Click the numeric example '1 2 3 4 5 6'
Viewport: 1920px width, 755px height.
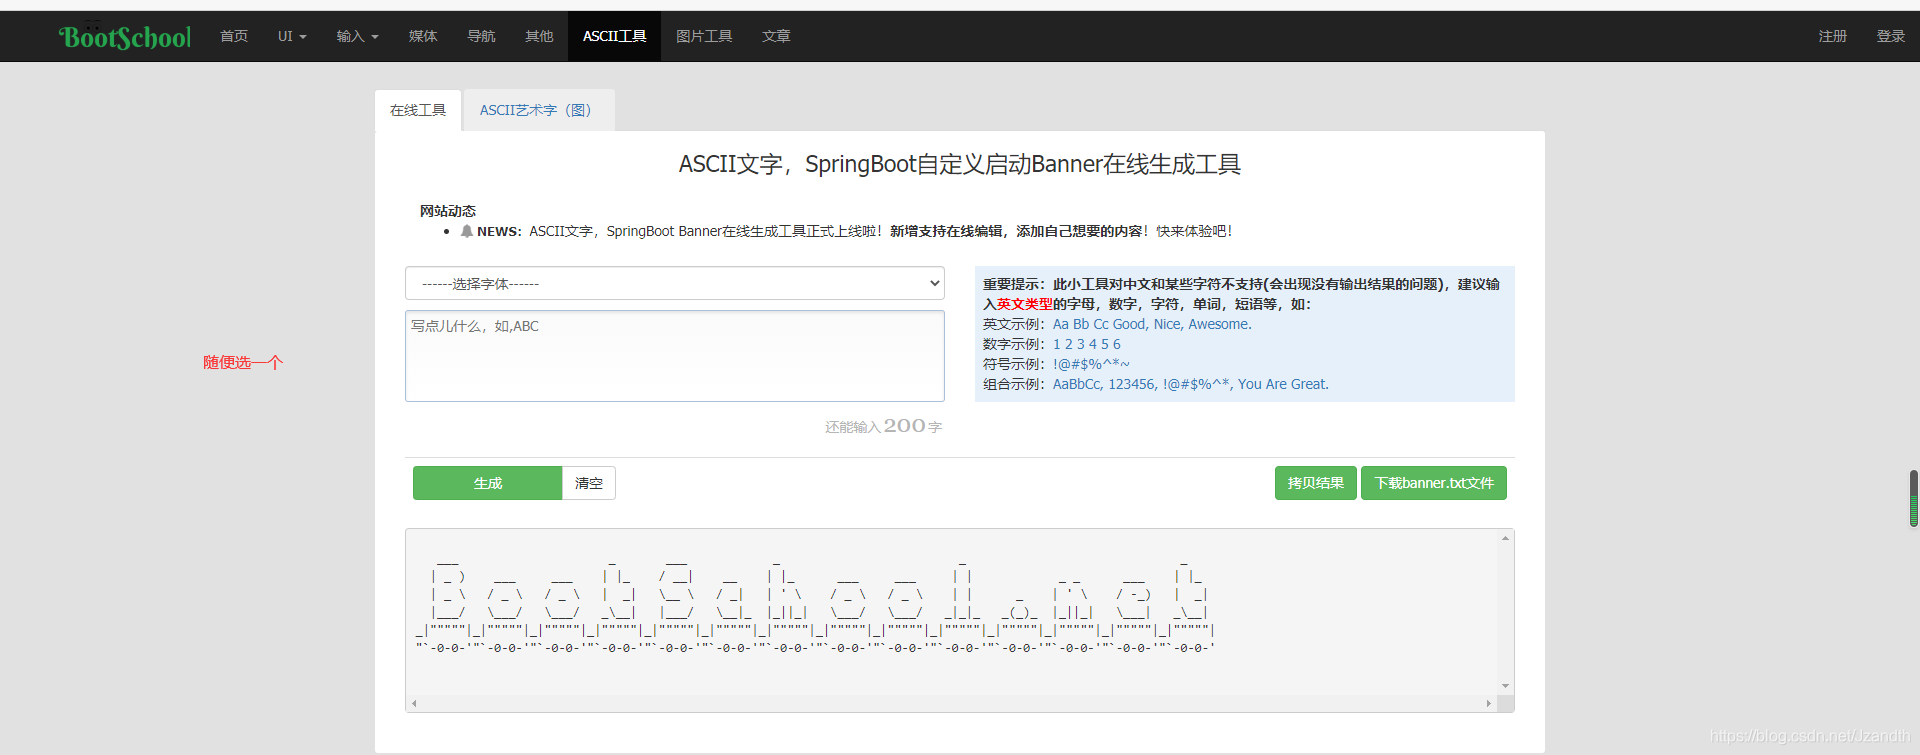coord(1087,344)
